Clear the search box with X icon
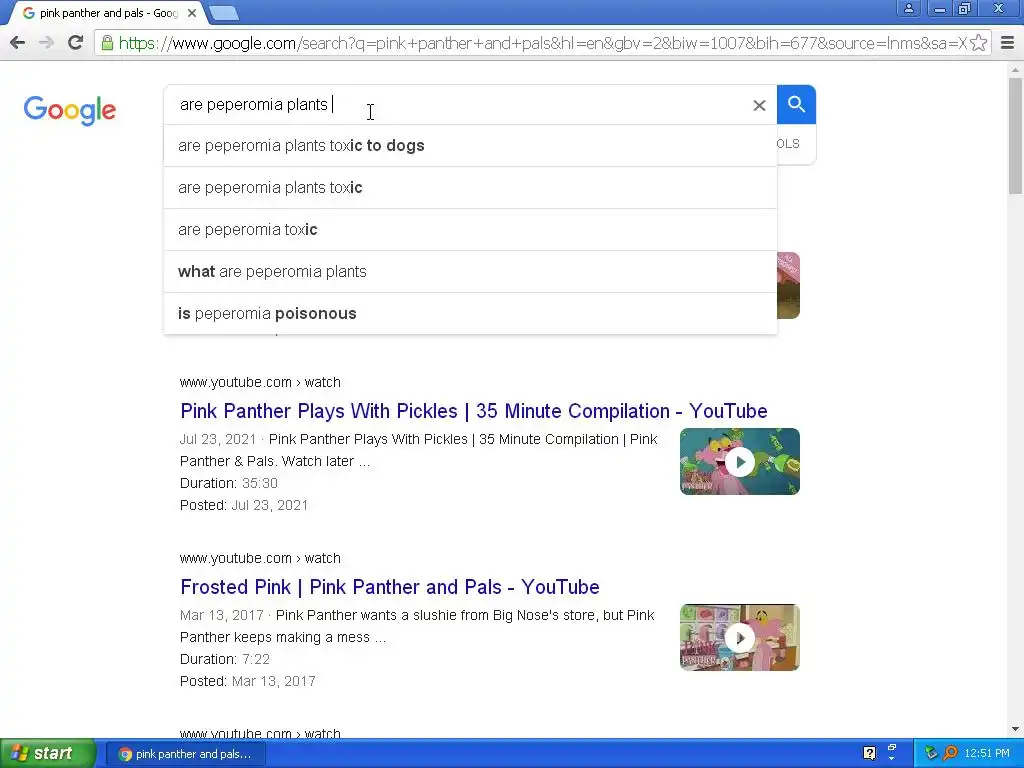Screen dimensions: 1024x768 tap(759, 105)
